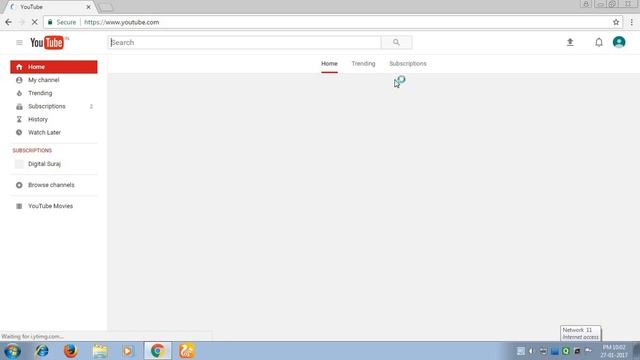Open Browse channels
This screenshot has height=360, width=640.
[54, 185]
